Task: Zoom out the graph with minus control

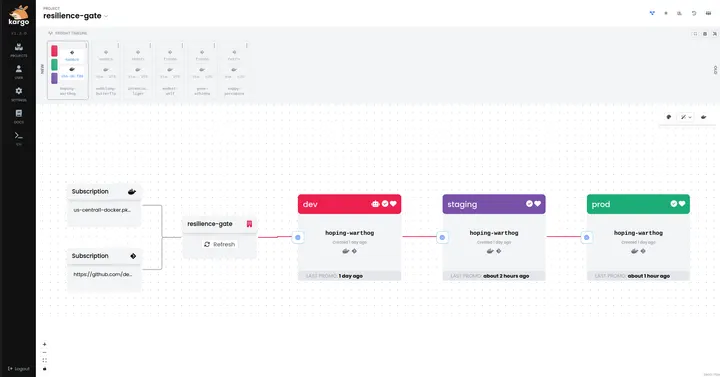Action: click(45, 352)
